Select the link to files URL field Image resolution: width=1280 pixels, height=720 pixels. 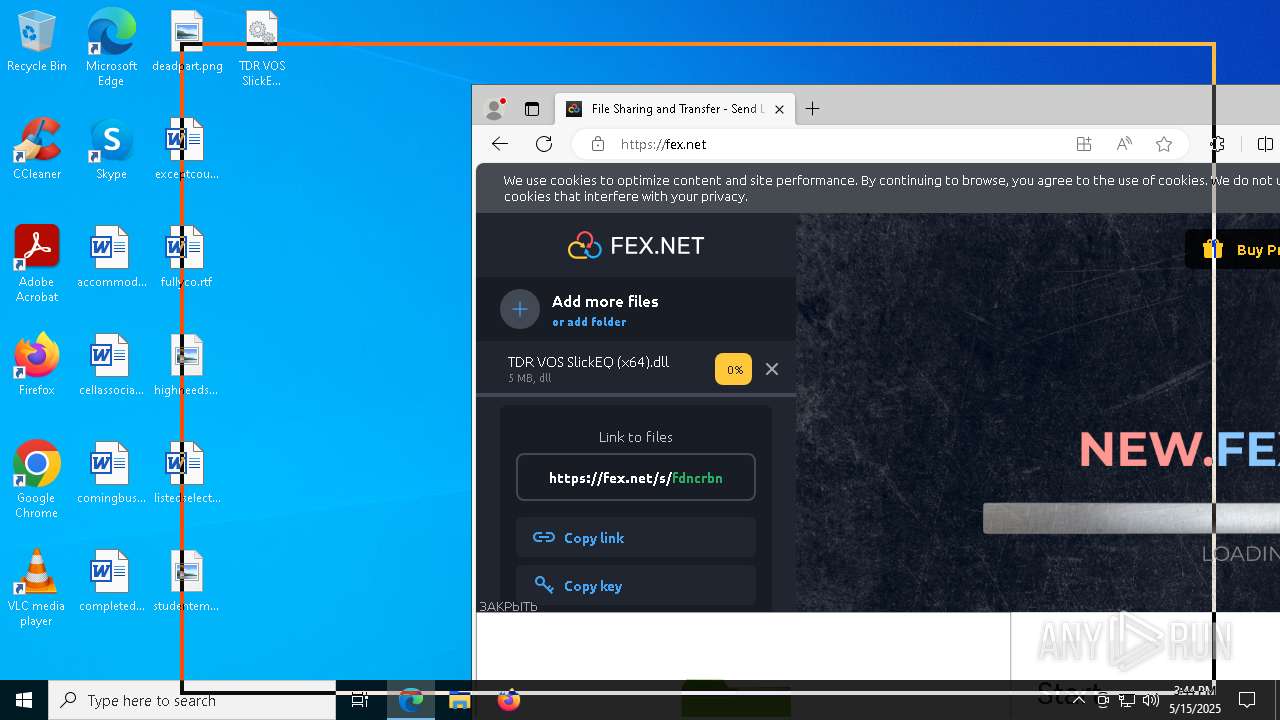click(636, 478)
